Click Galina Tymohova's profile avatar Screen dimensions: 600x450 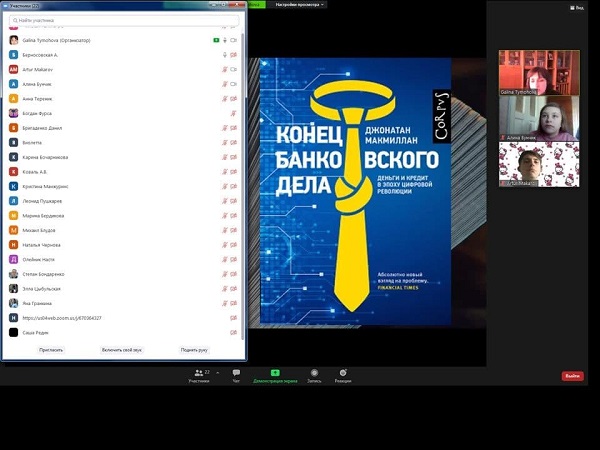pyautogui.click(x=13, y=40)
